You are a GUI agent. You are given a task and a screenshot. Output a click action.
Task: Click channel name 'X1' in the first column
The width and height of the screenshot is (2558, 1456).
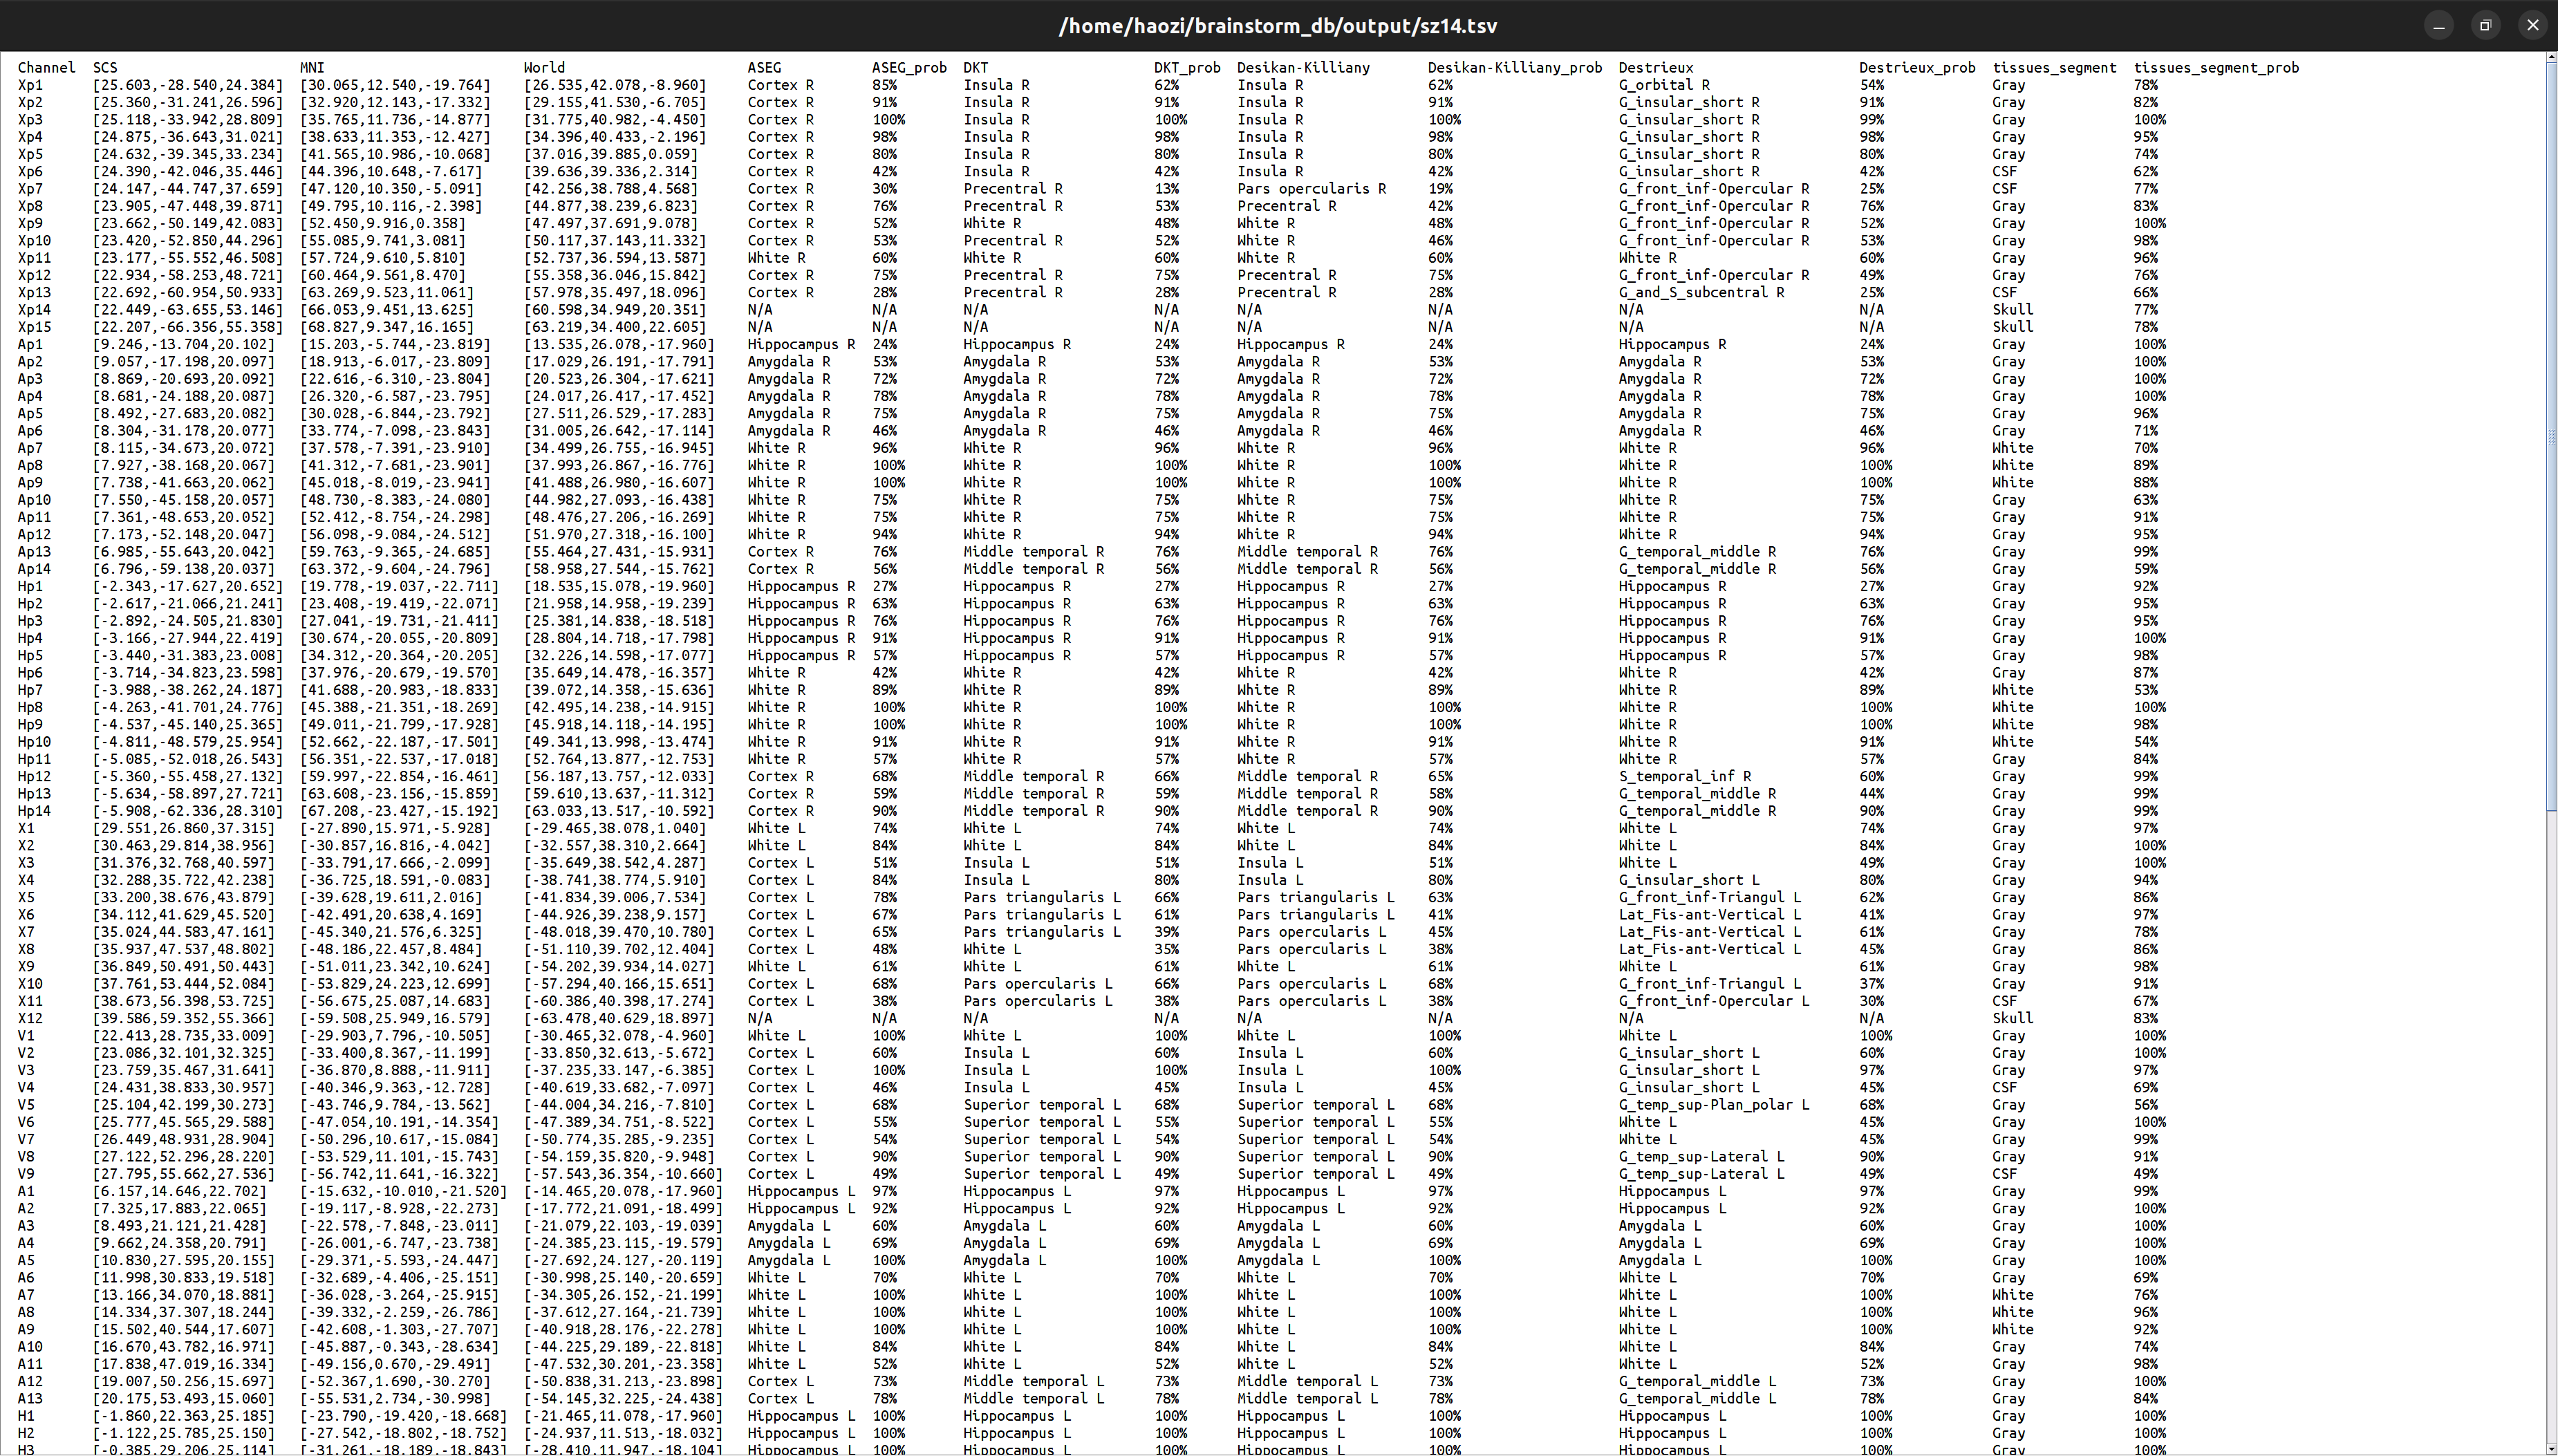pos(26,829)
